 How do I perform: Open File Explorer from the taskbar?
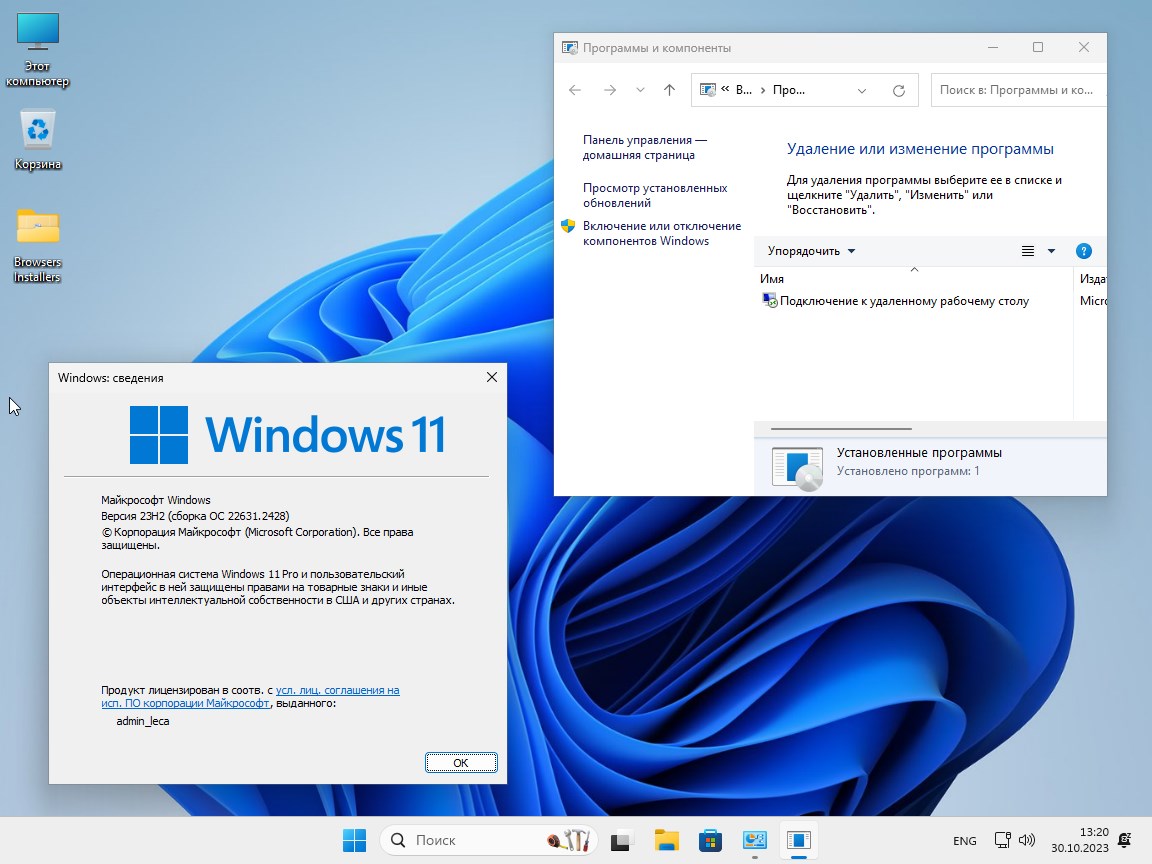point(666,840)
